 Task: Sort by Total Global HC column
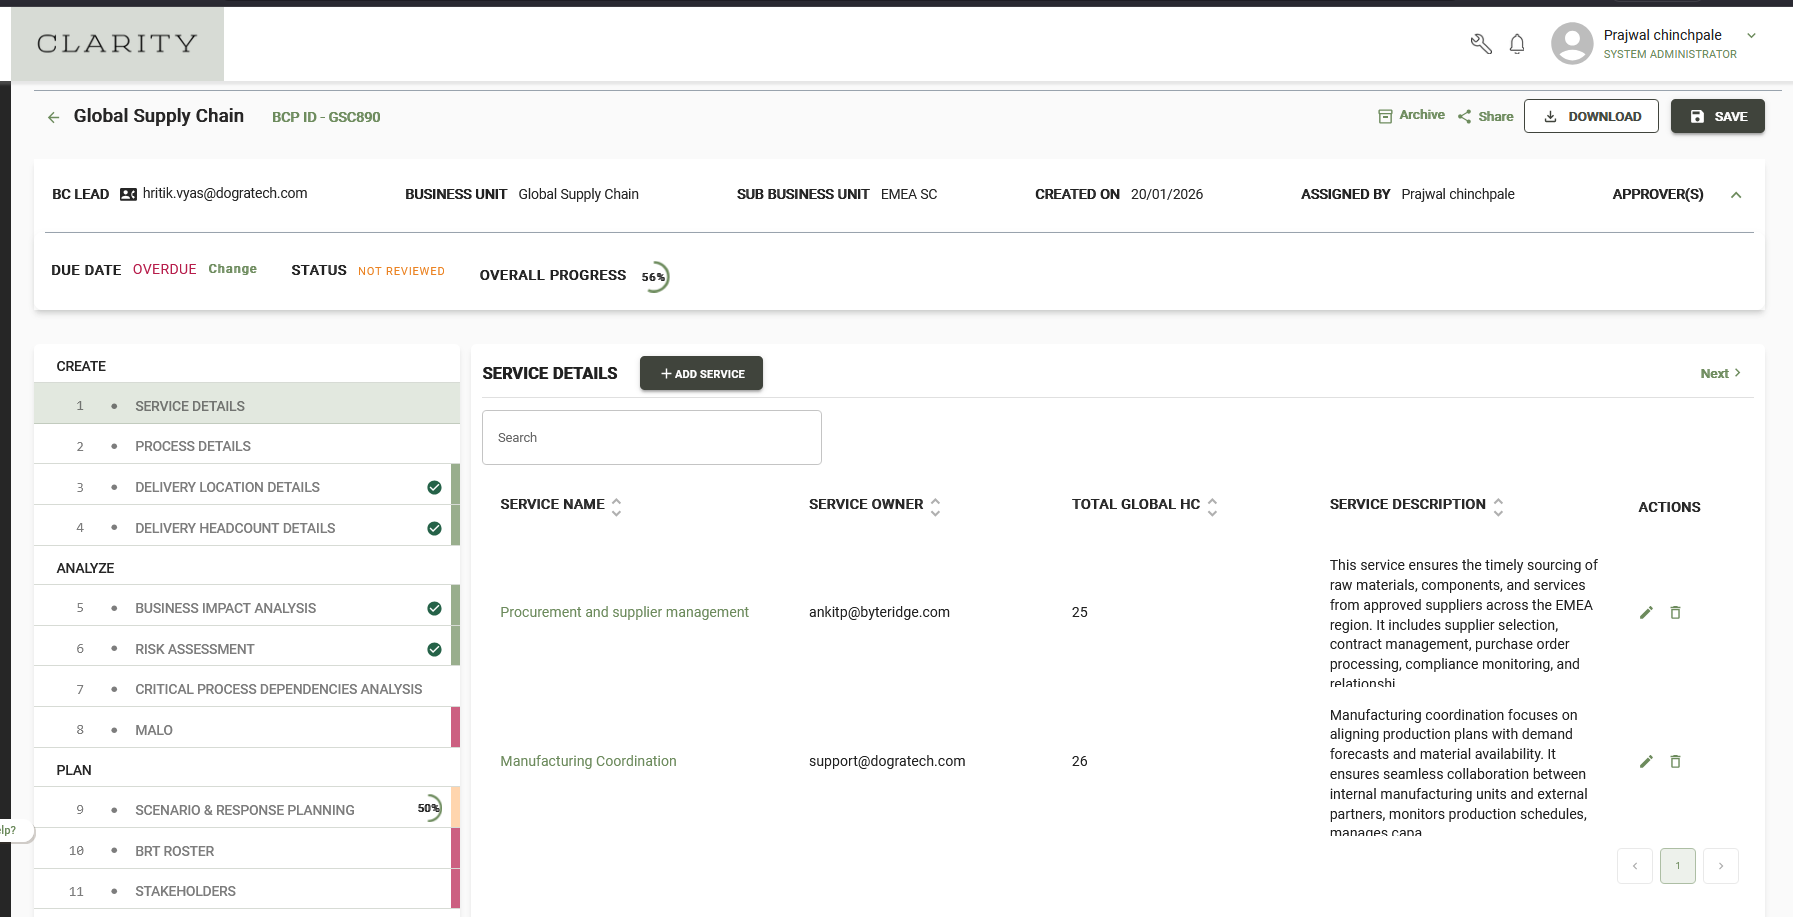point(1212,506)
